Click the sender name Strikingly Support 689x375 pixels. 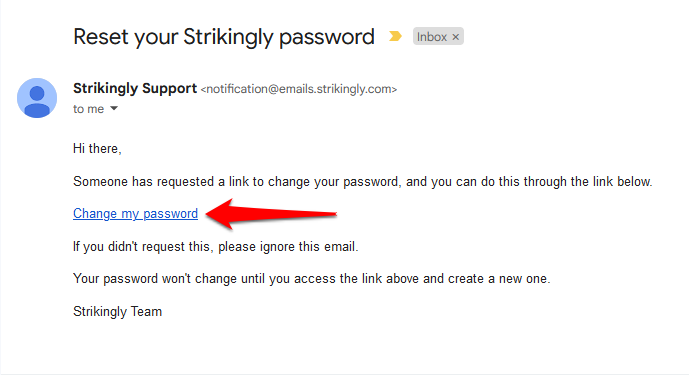135,88
